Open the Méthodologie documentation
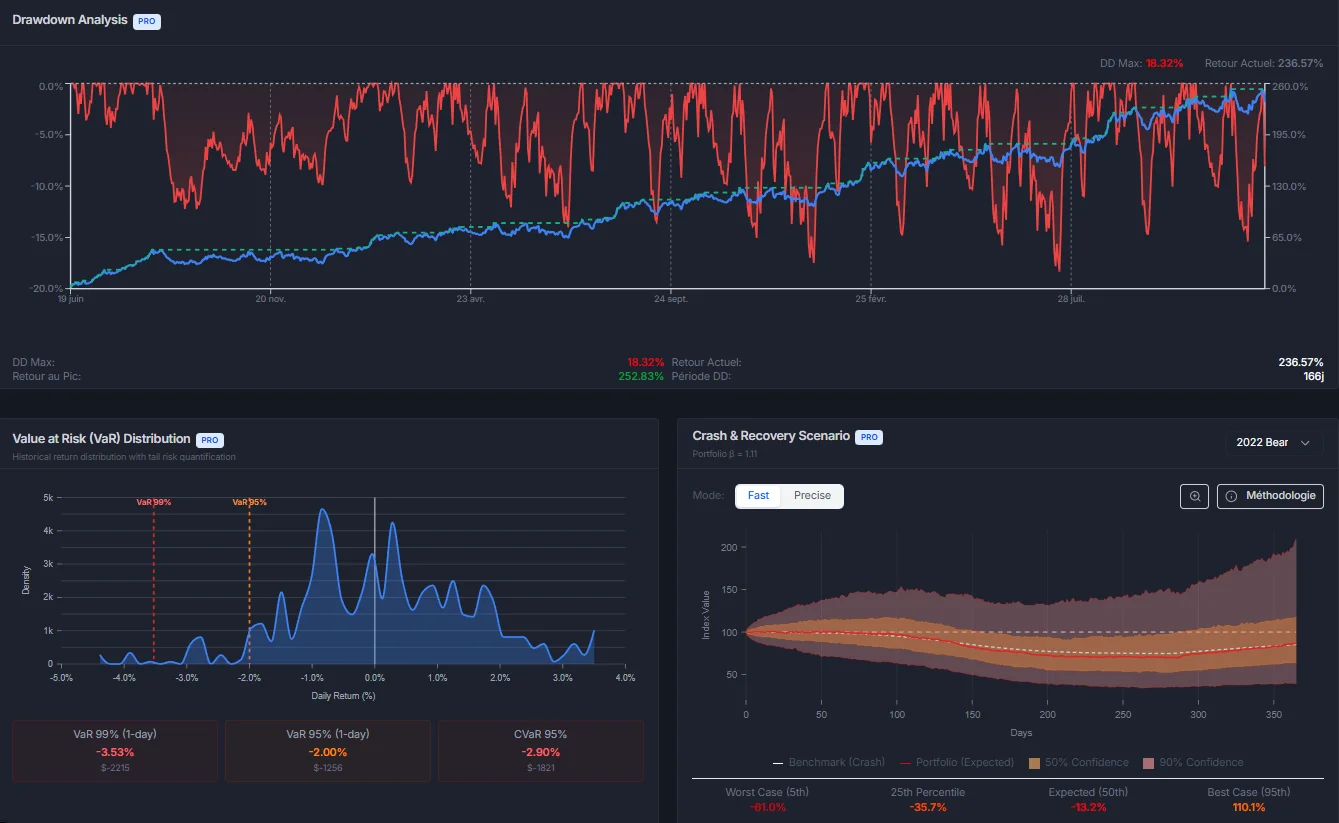The image size is (1339, 823). (x=1270, y=495)
